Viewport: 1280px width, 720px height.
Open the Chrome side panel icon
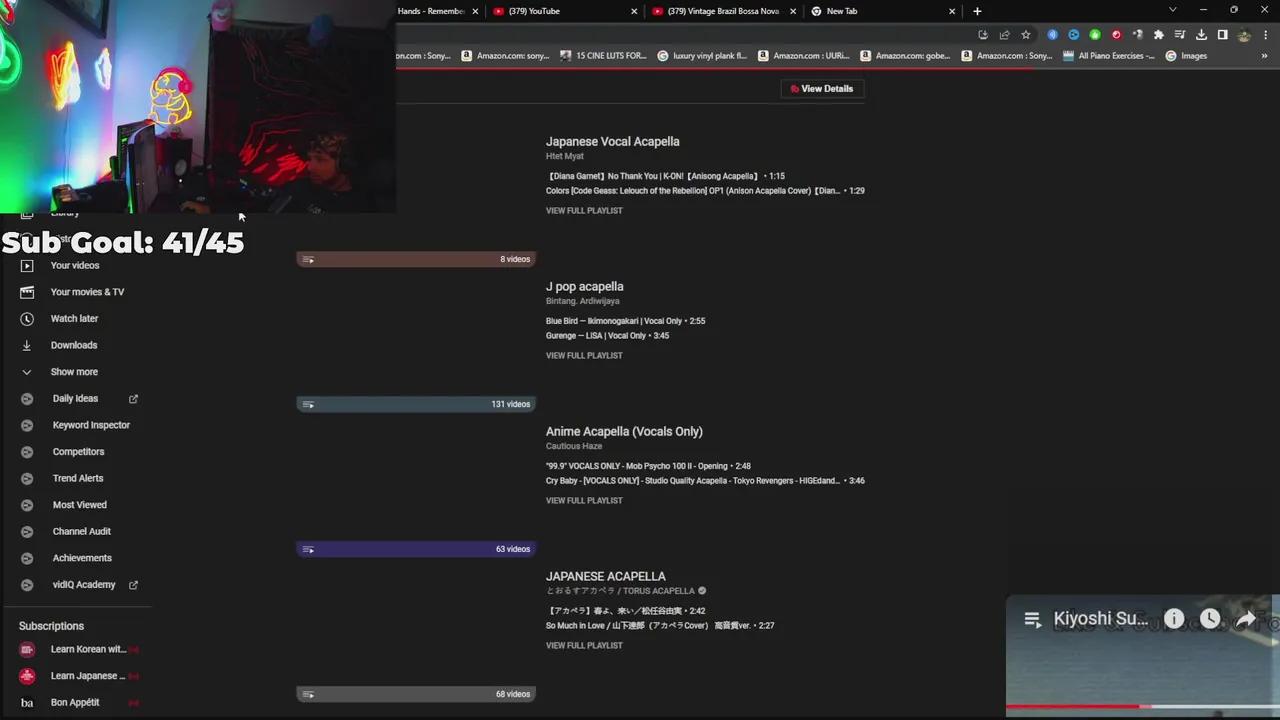[x=1222, y=35]
